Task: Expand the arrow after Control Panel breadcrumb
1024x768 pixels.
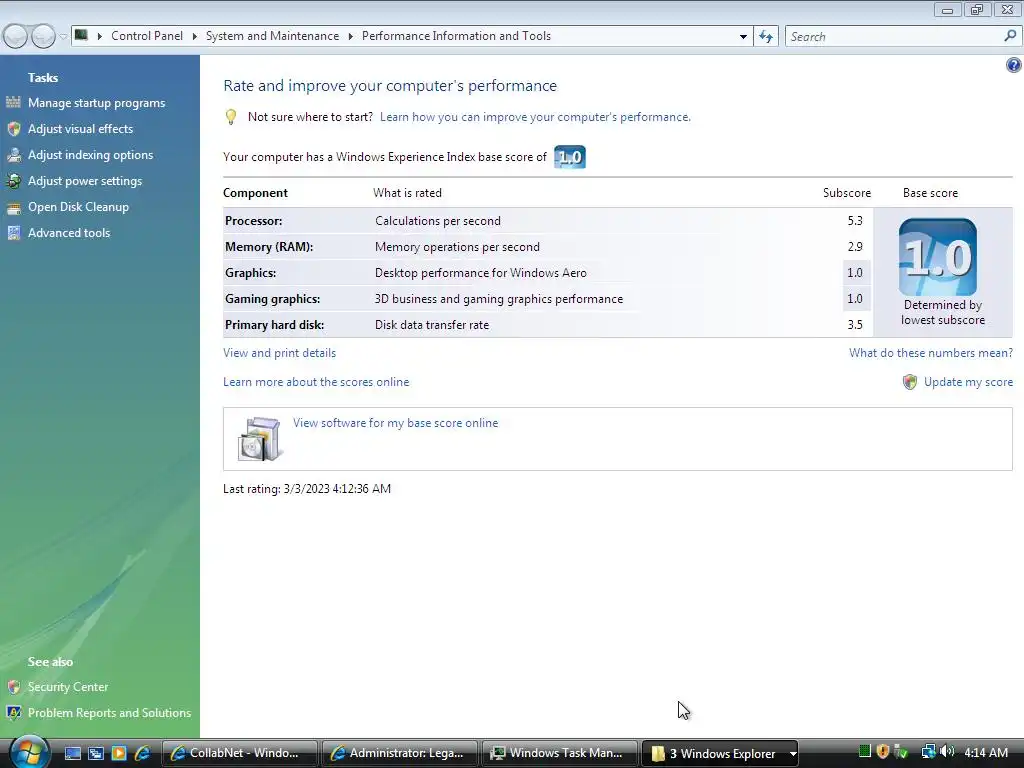Action: [x=194, y=36]
